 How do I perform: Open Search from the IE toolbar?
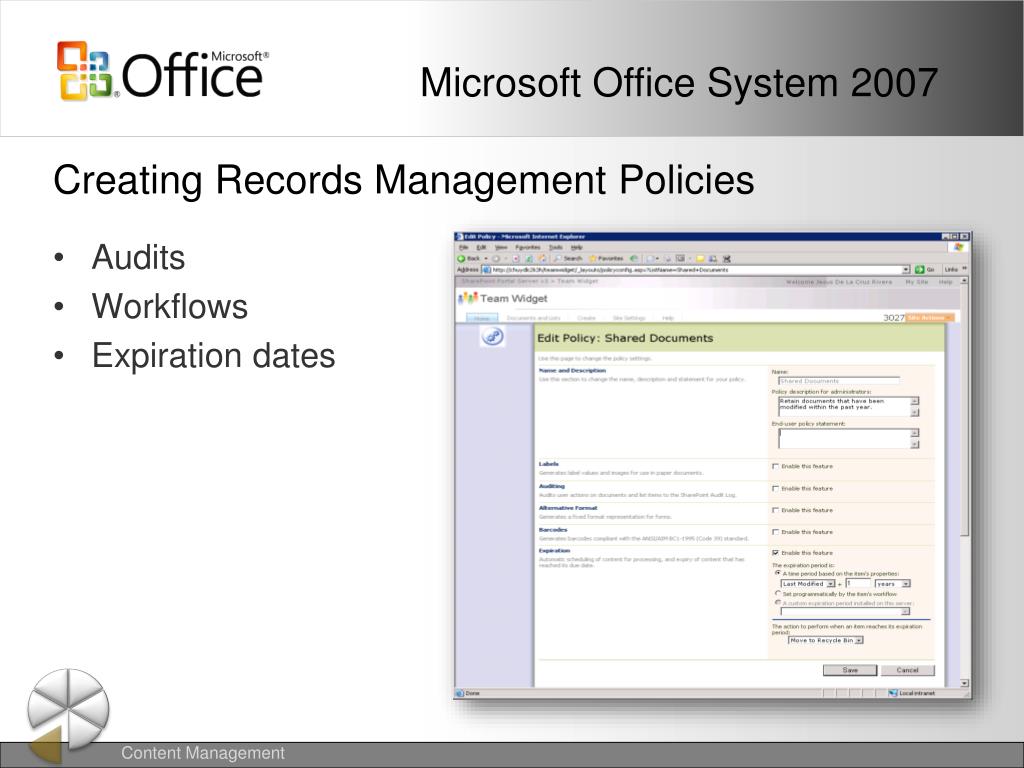pos(568,259)
